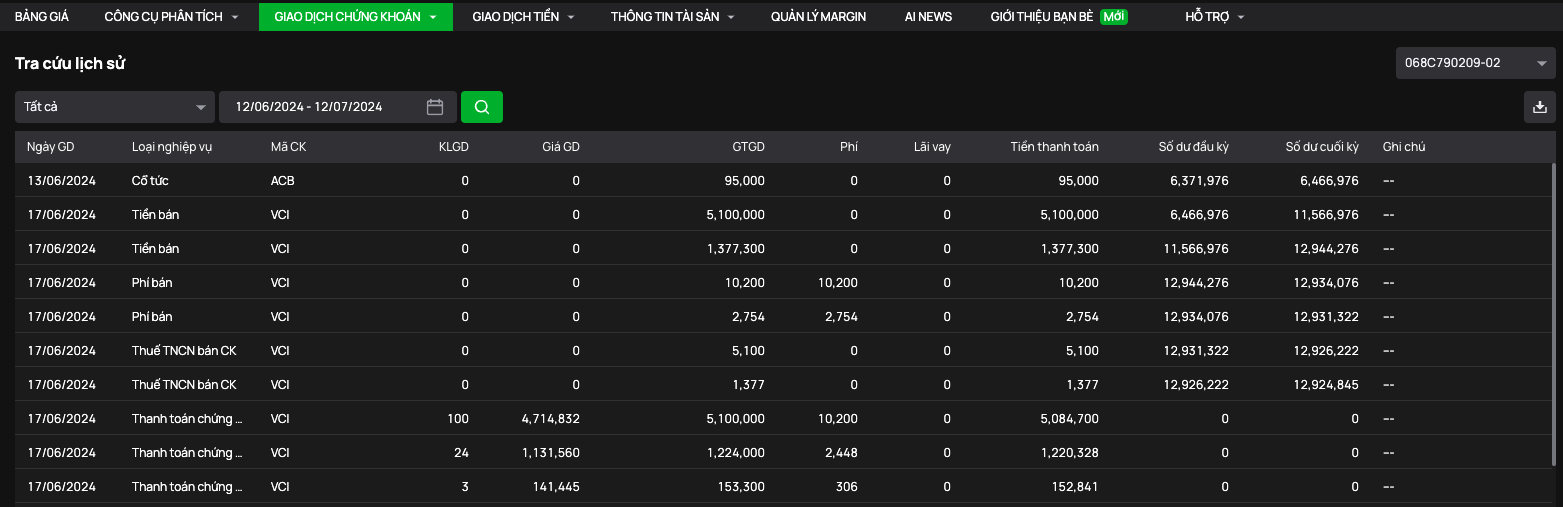Viewport: 1563px width, 507px height.
Task: Open the Giao dịch tiền menu
Action: click(523, 17)
